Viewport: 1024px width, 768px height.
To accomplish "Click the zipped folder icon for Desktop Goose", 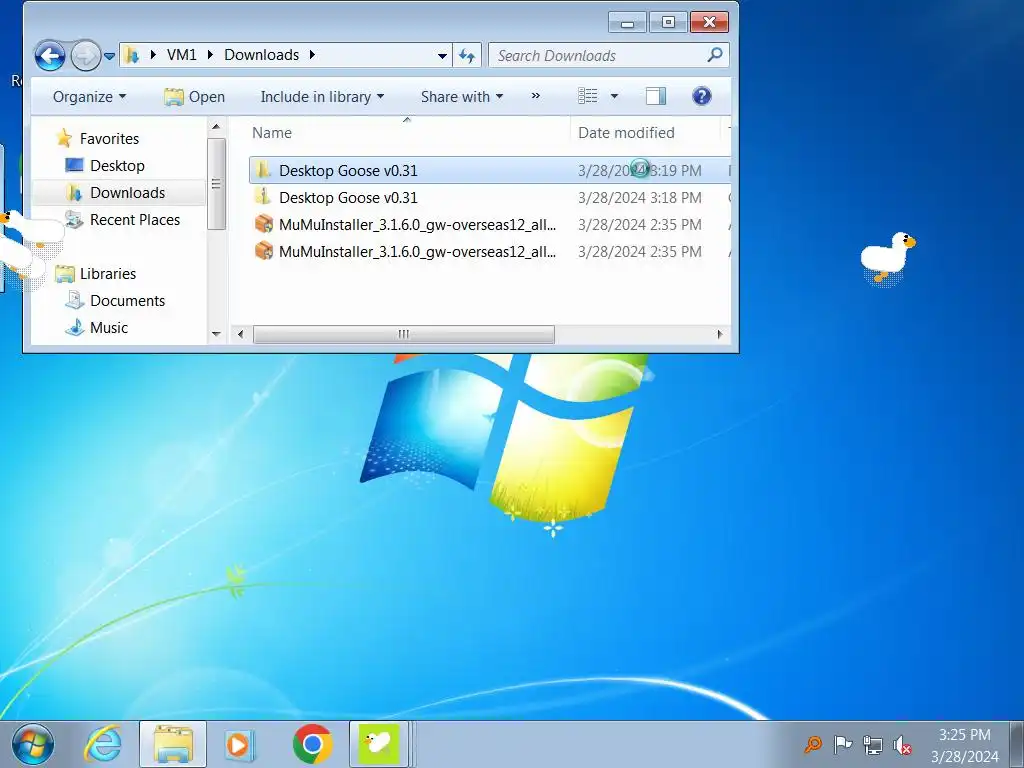I will click(x=263, y=197).
